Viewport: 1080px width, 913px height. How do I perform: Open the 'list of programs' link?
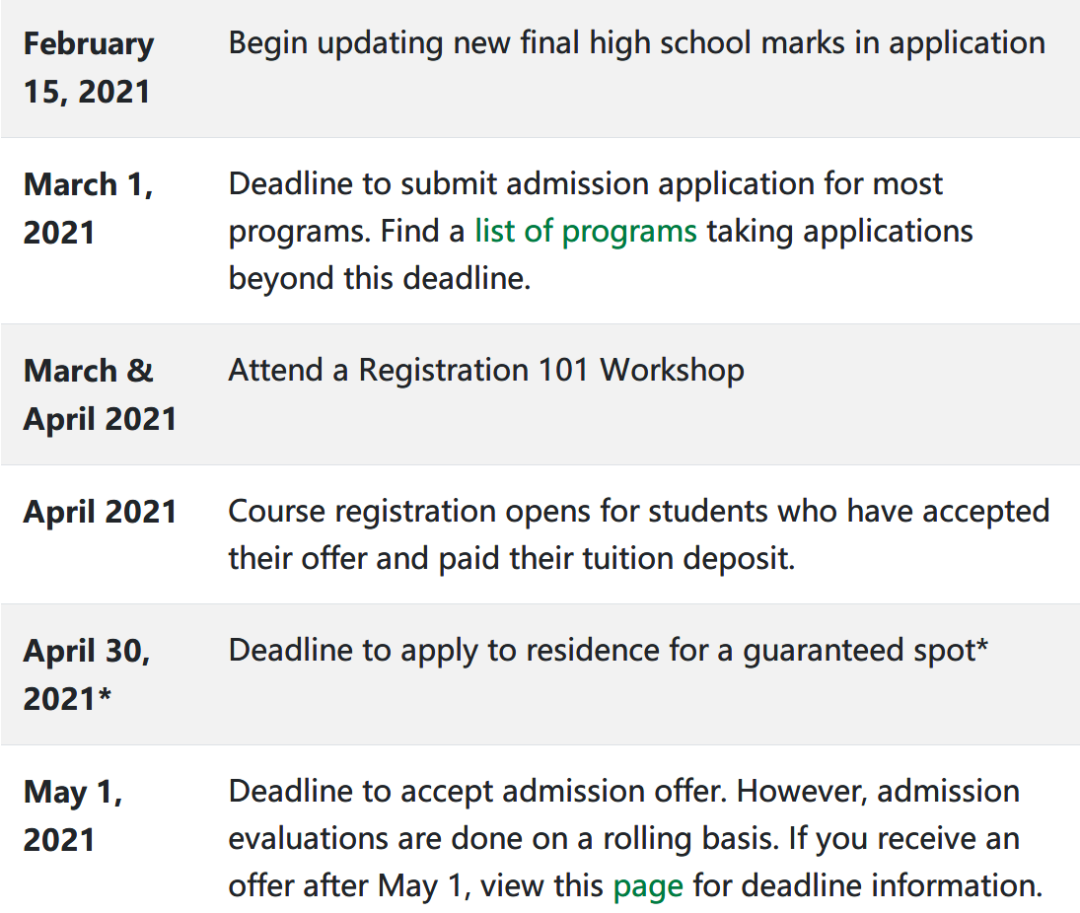coord(585,231)
